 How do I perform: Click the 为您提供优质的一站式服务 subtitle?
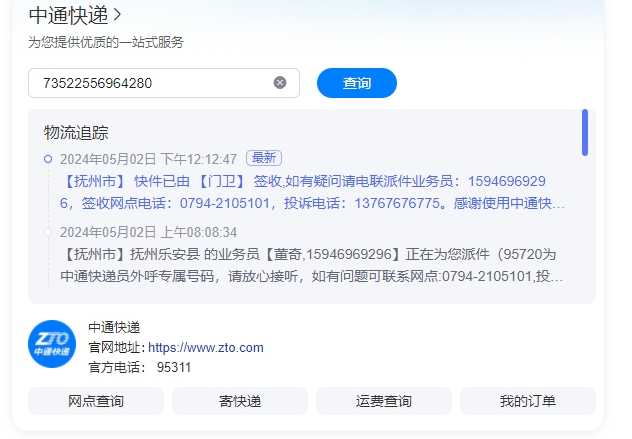pyautogui.click(x=106, y=42)
